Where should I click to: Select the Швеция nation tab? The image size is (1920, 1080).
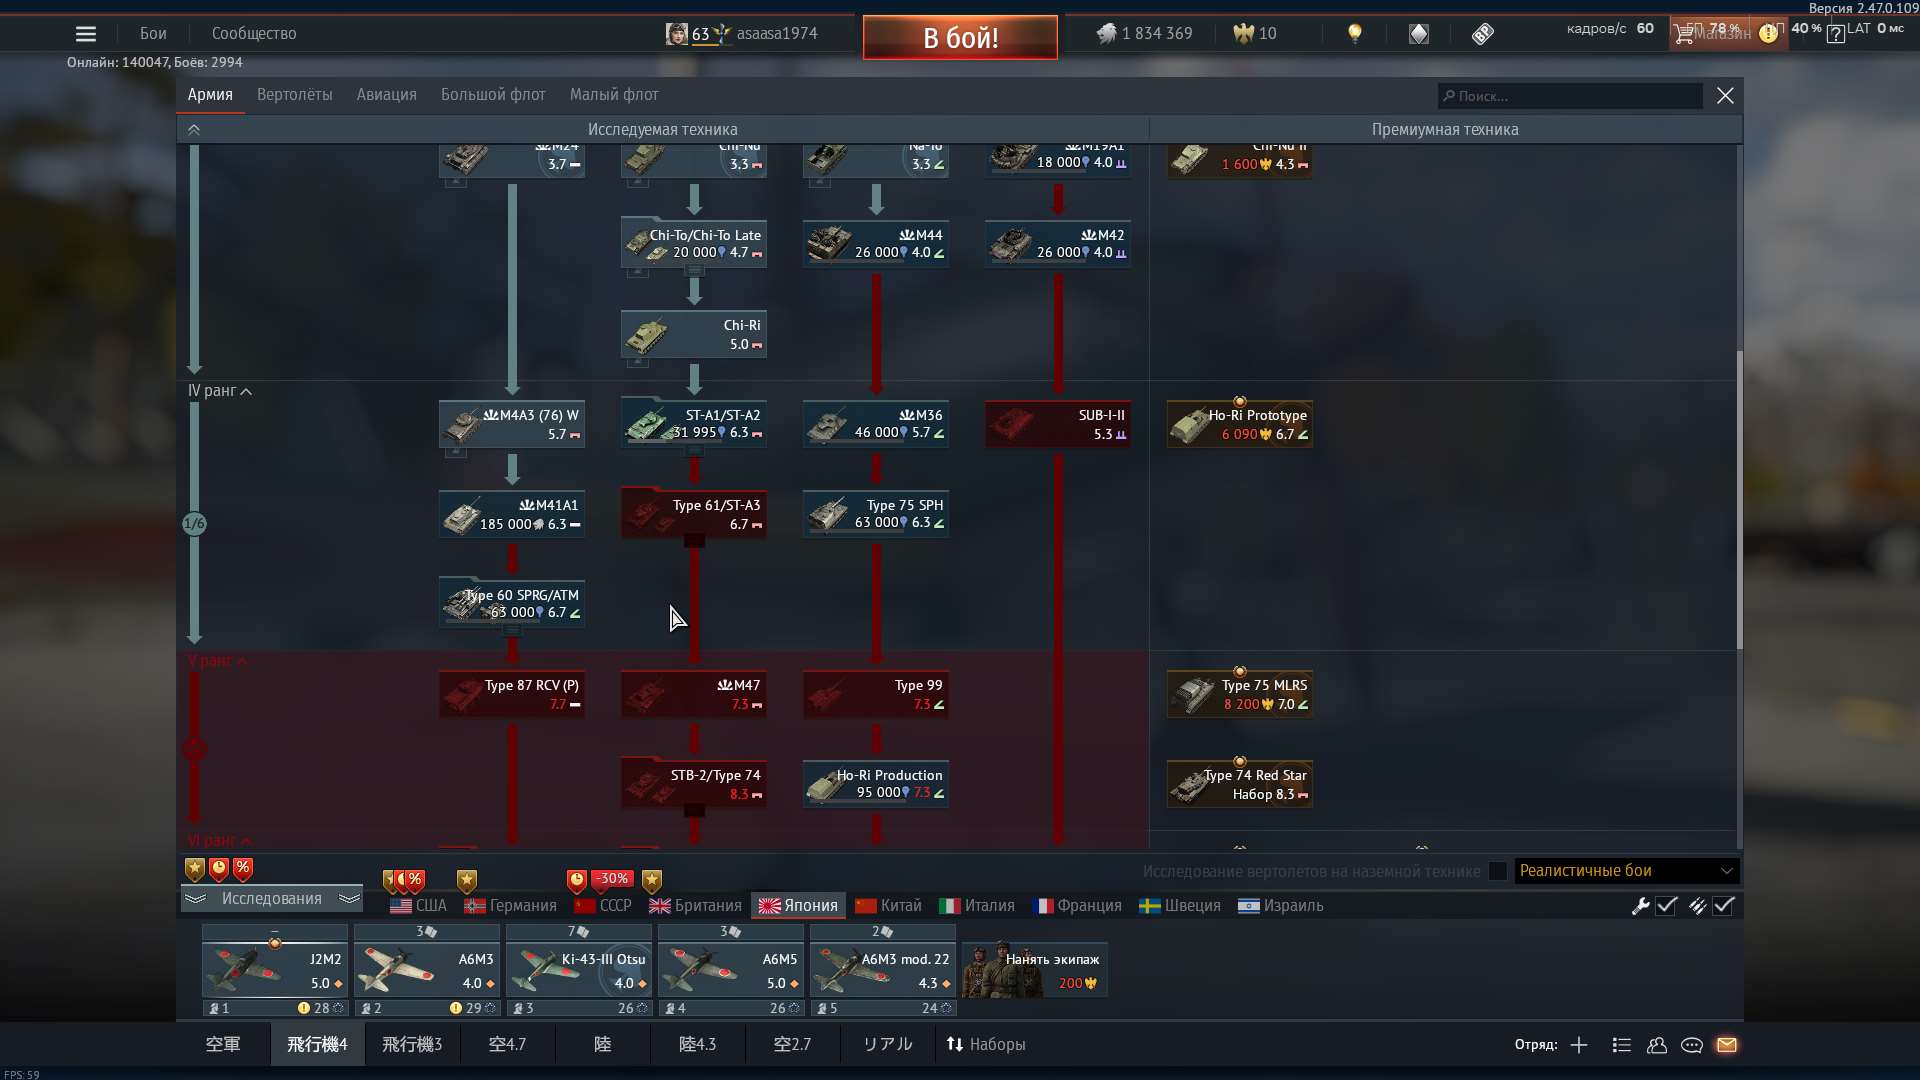(x=1180, y=906)
